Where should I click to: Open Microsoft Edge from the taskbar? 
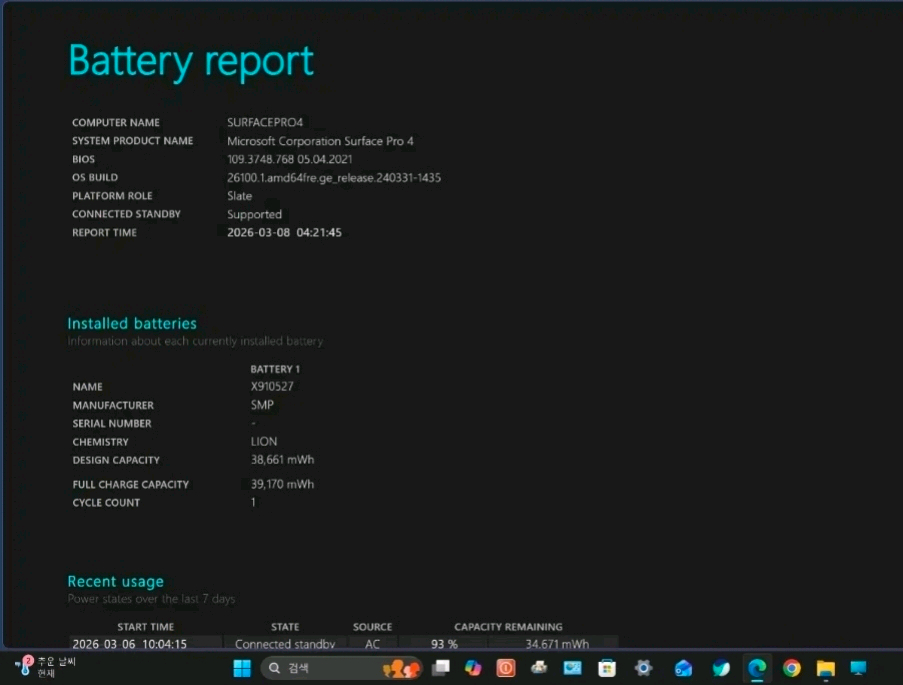[757, 667]
